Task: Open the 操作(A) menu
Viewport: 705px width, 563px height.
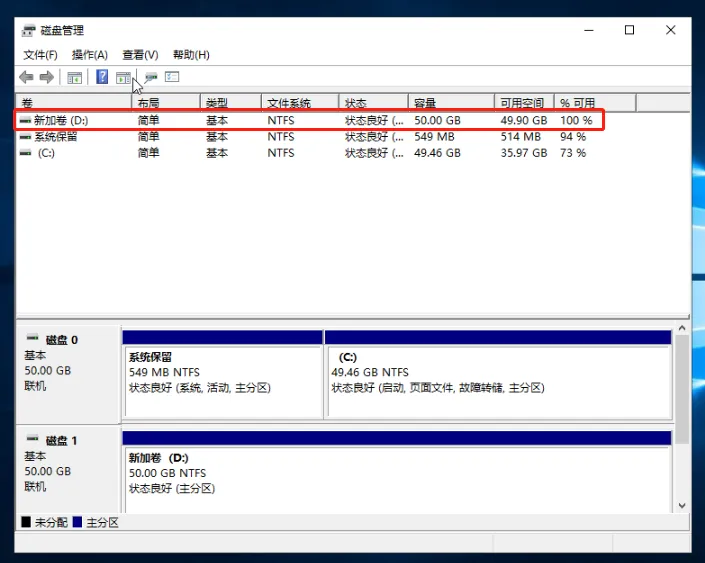Action: coord(90,55)
